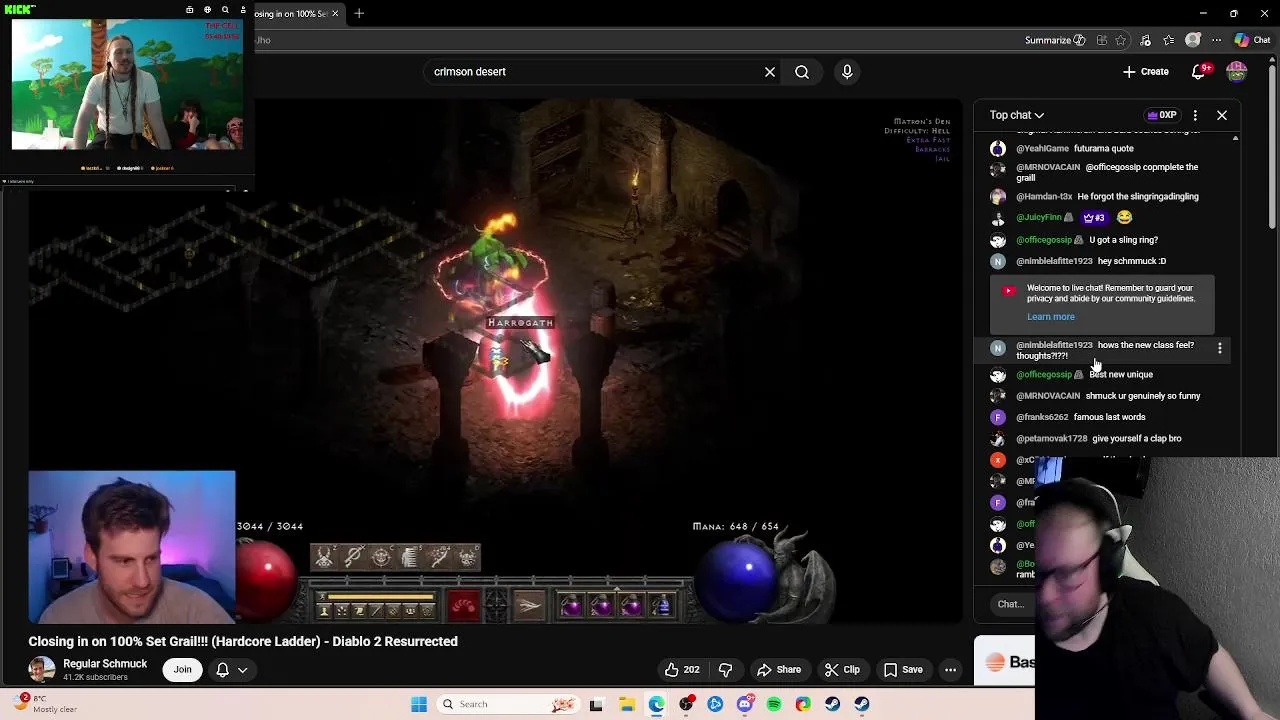Screen dimensions: 1280x720
Task: Close the live chat panel
Action: point(1222,115)
